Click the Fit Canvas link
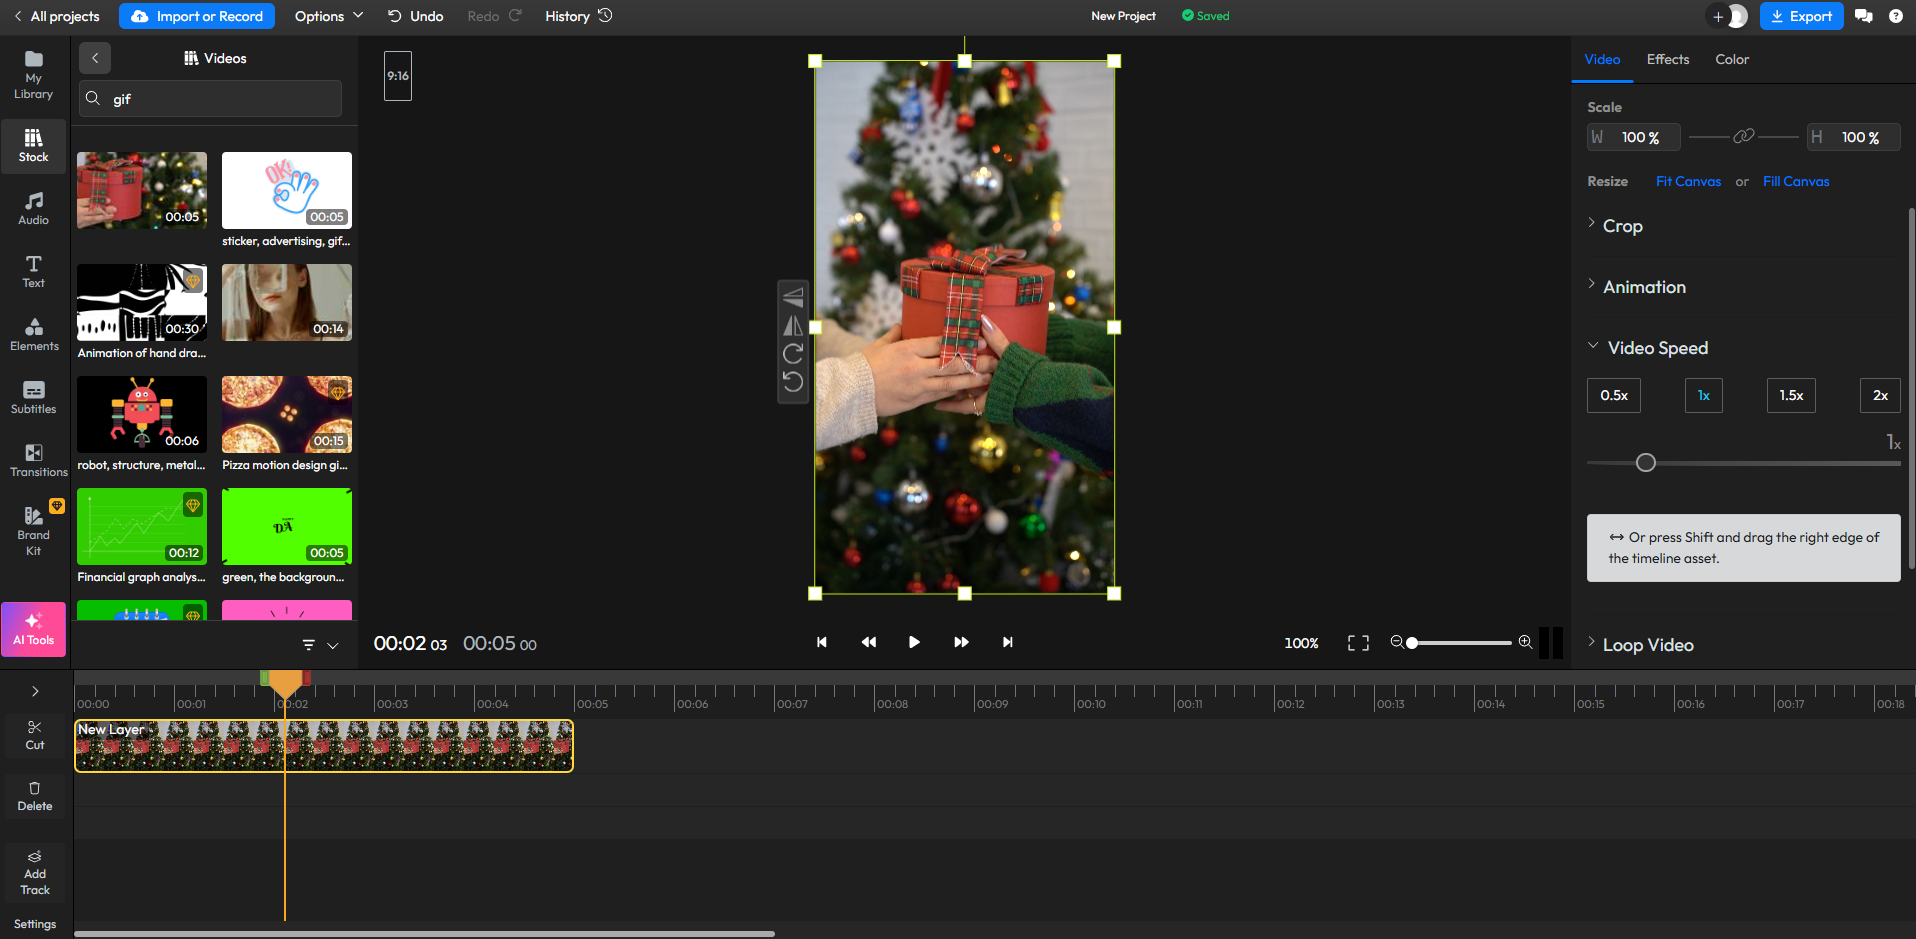 1688,182
